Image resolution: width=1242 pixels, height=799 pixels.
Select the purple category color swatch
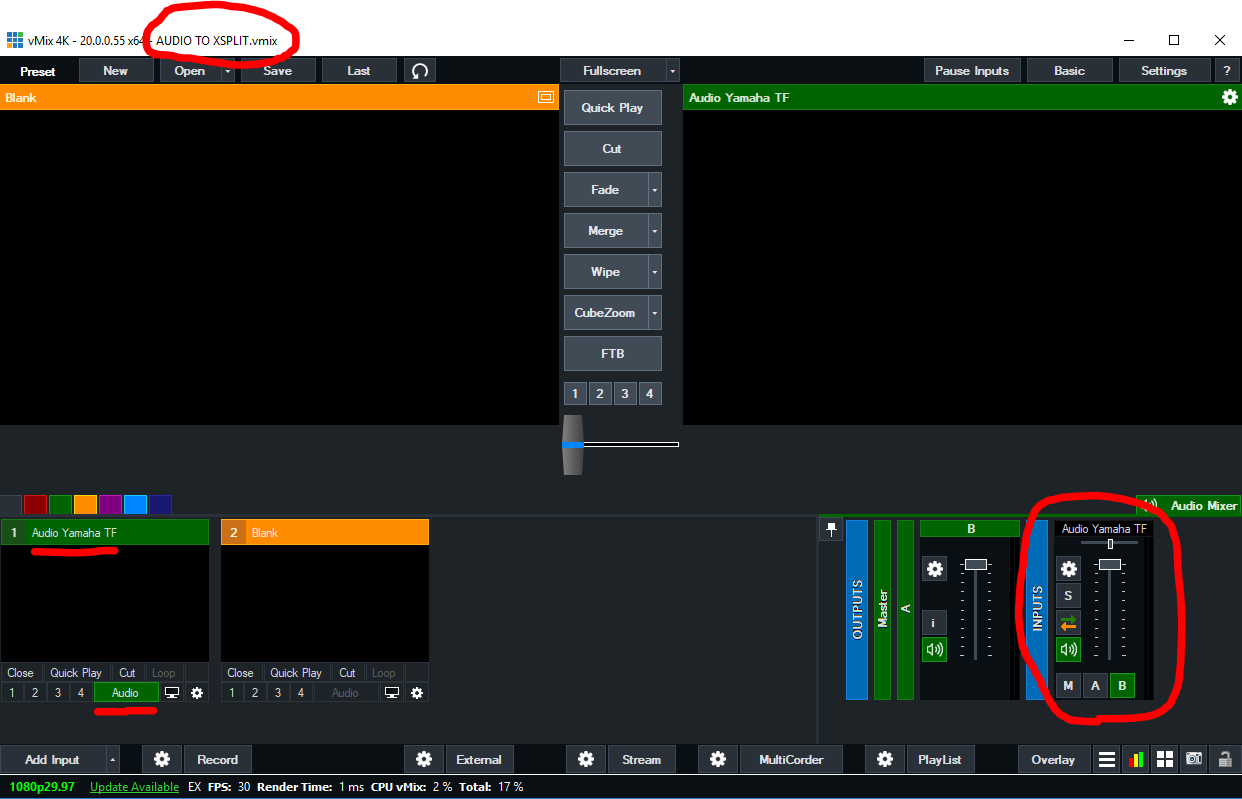110,505
